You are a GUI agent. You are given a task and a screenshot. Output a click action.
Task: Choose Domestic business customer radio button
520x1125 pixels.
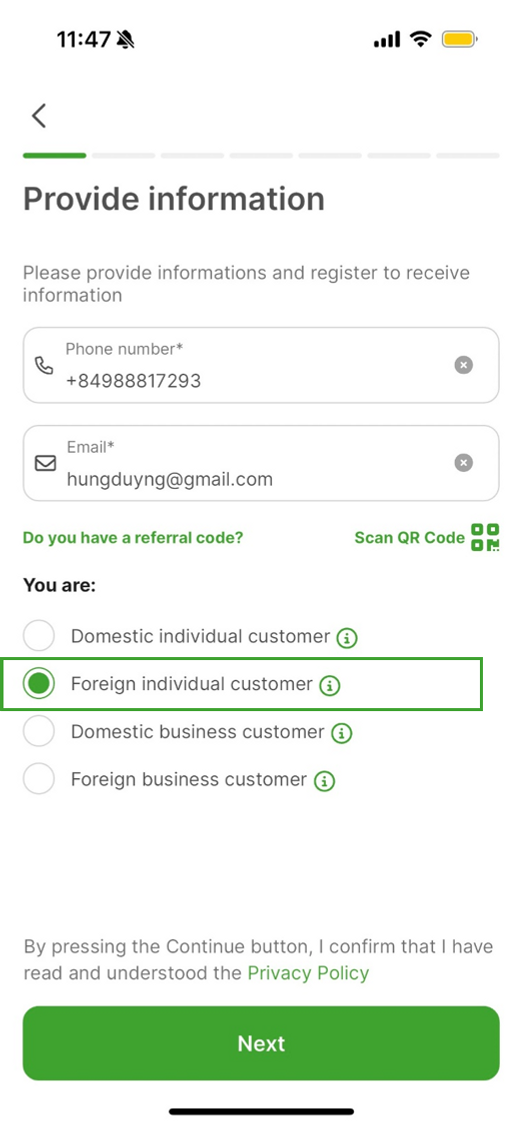[x=39, y=732]
